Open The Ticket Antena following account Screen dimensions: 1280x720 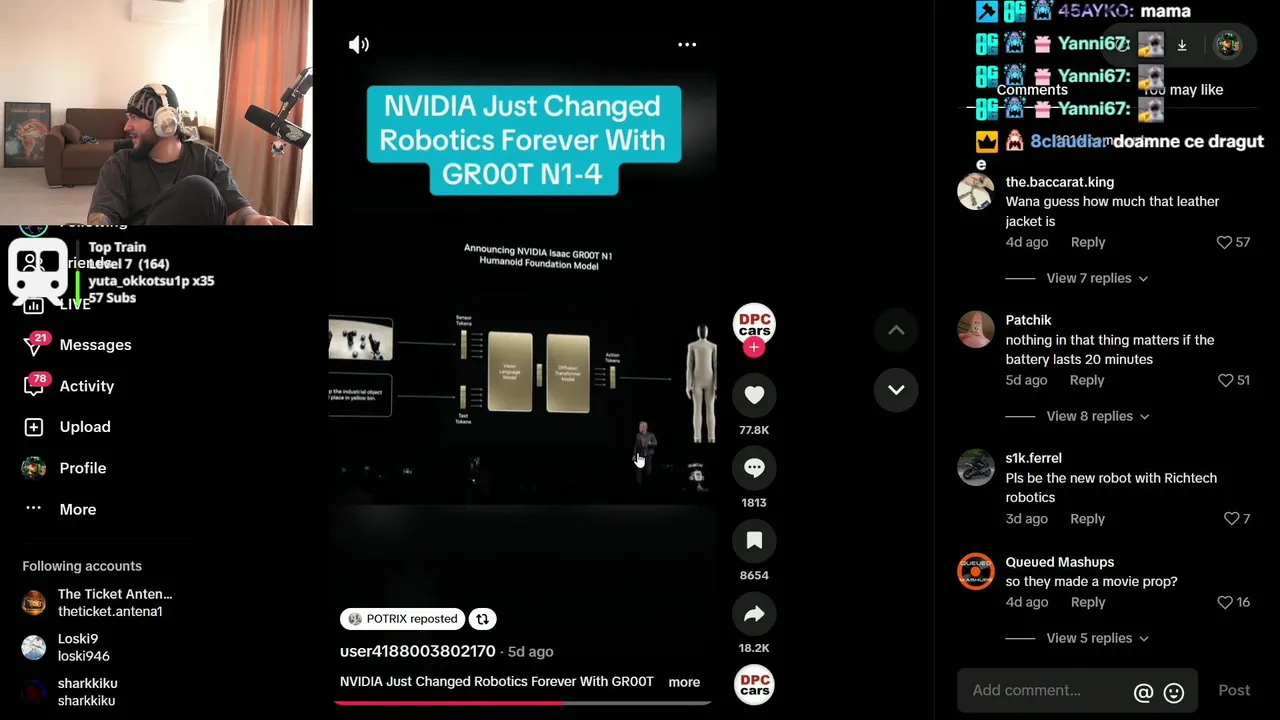click(x=97, y=602)
